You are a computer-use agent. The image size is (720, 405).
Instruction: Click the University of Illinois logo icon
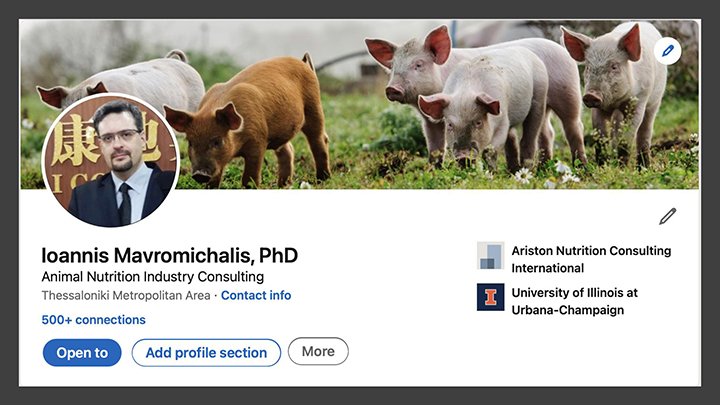click(490, 298)
